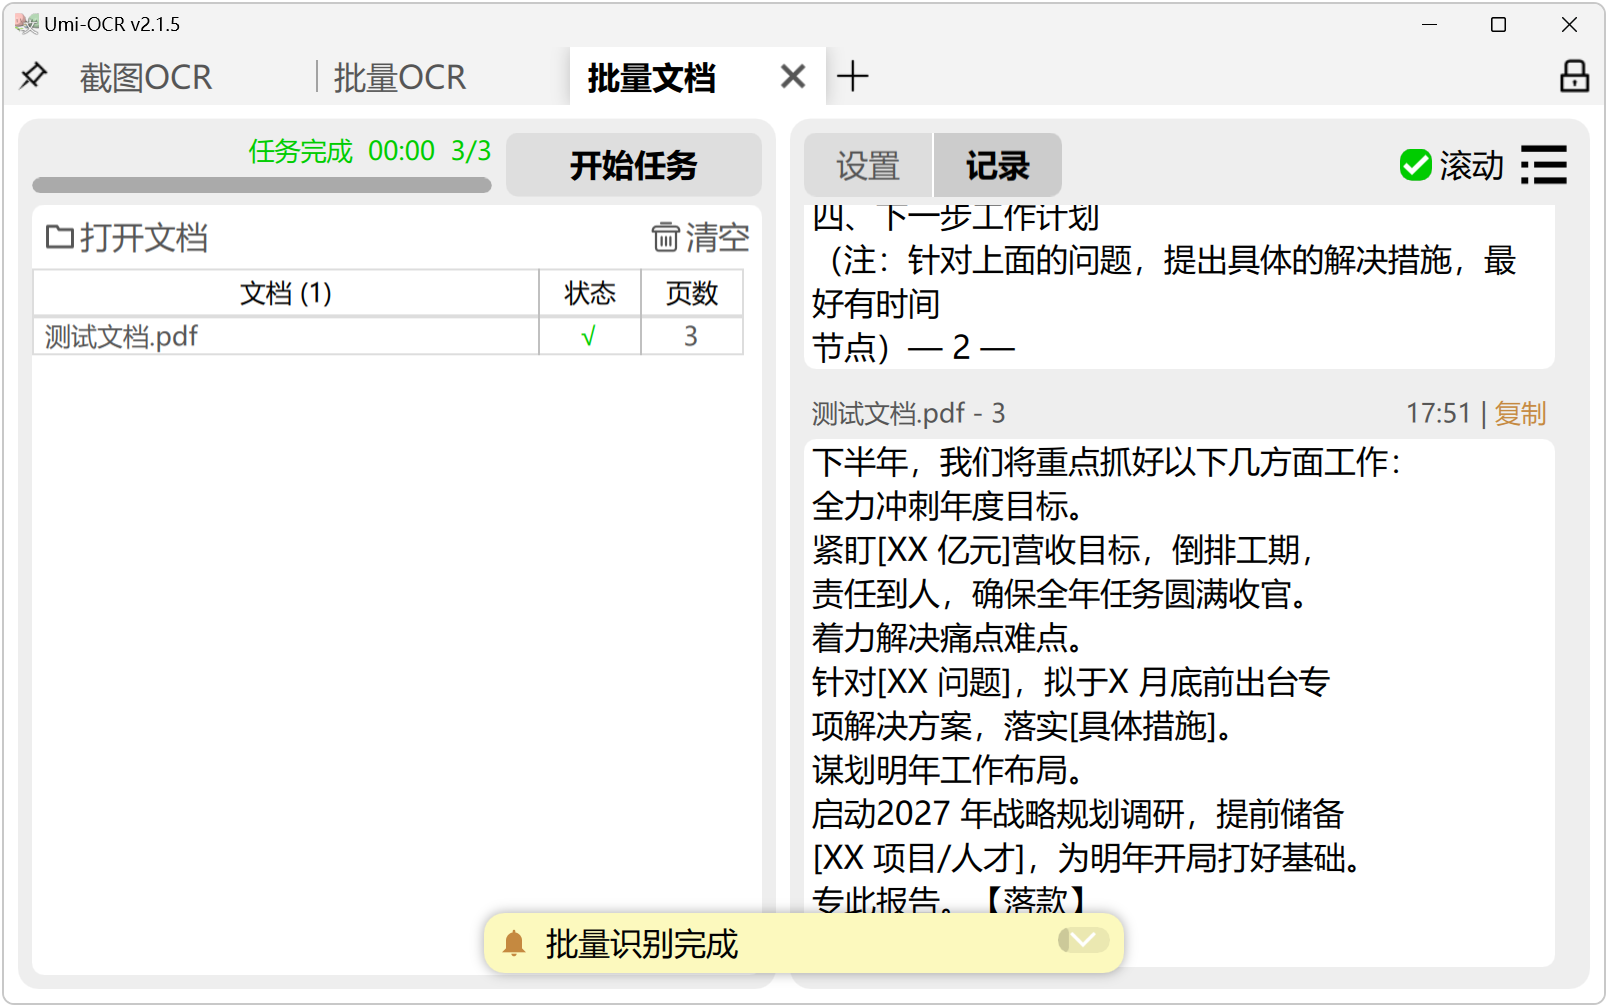Image resolution: width=1608 pixels, height=1007 pixels.
Task: Click the 文档 (1) column header
Action: (286, 293)
